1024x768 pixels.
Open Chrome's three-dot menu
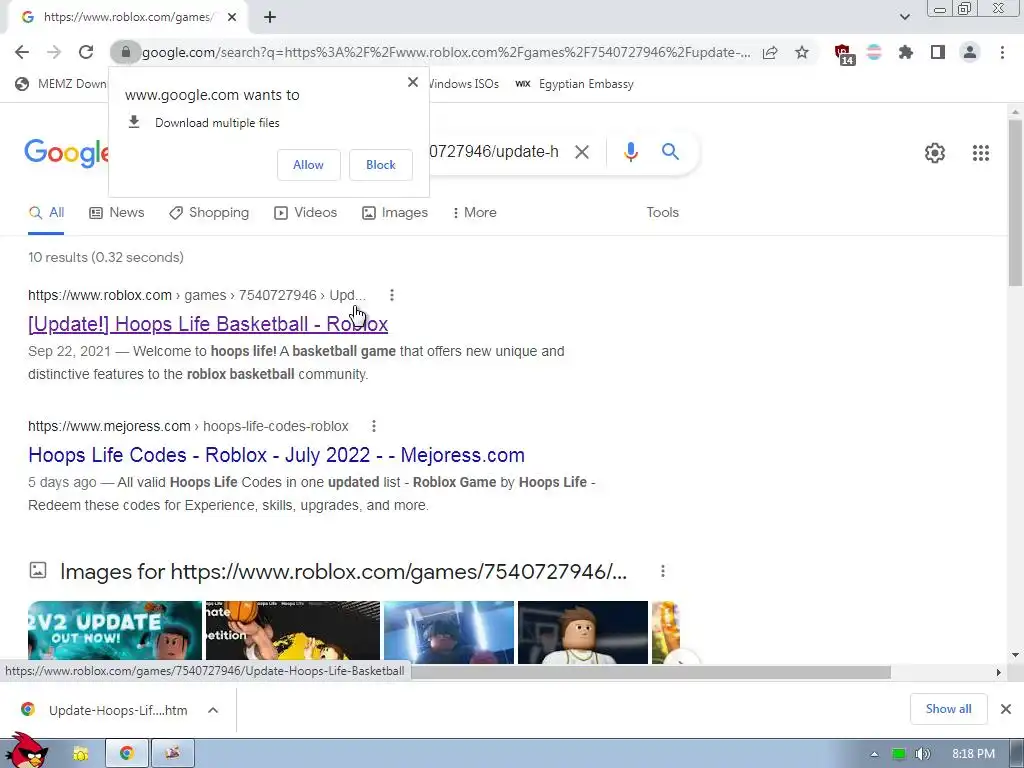1002,52
